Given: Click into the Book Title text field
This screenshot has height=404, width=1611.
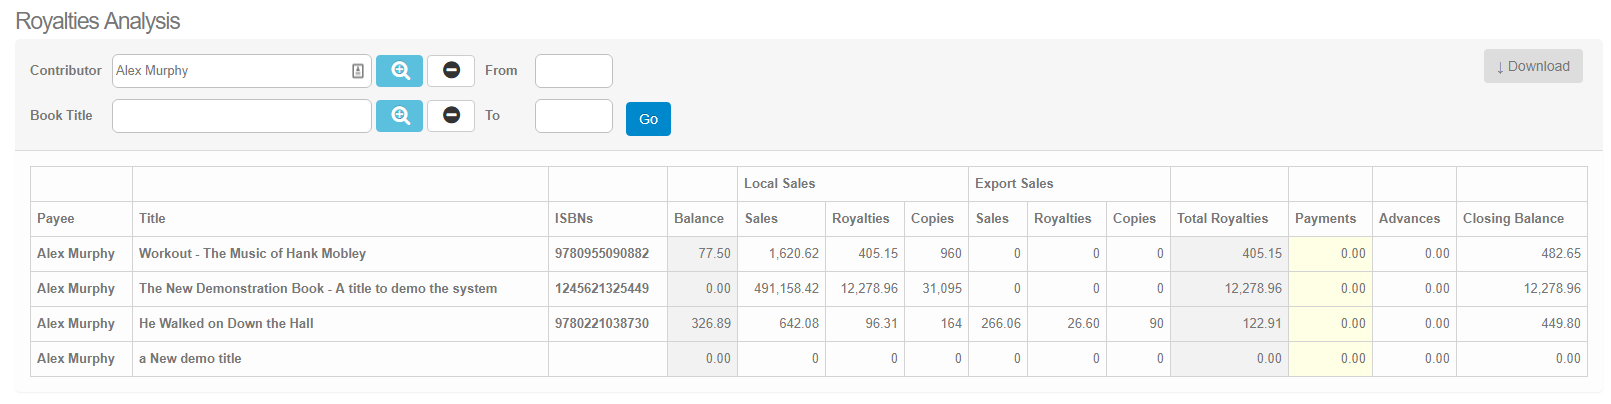Looking at the screenshot, I should tap(241, 116).
